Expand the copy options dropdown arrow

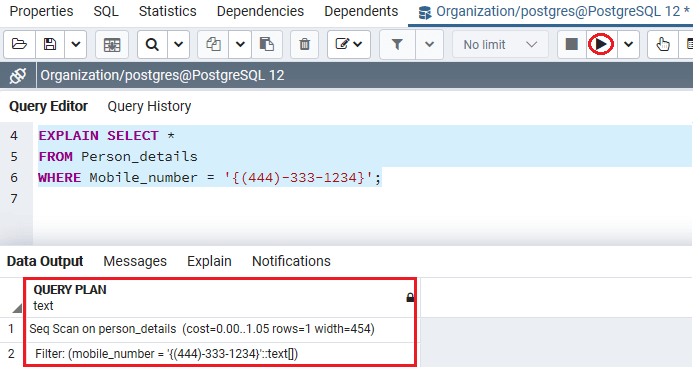240,44
